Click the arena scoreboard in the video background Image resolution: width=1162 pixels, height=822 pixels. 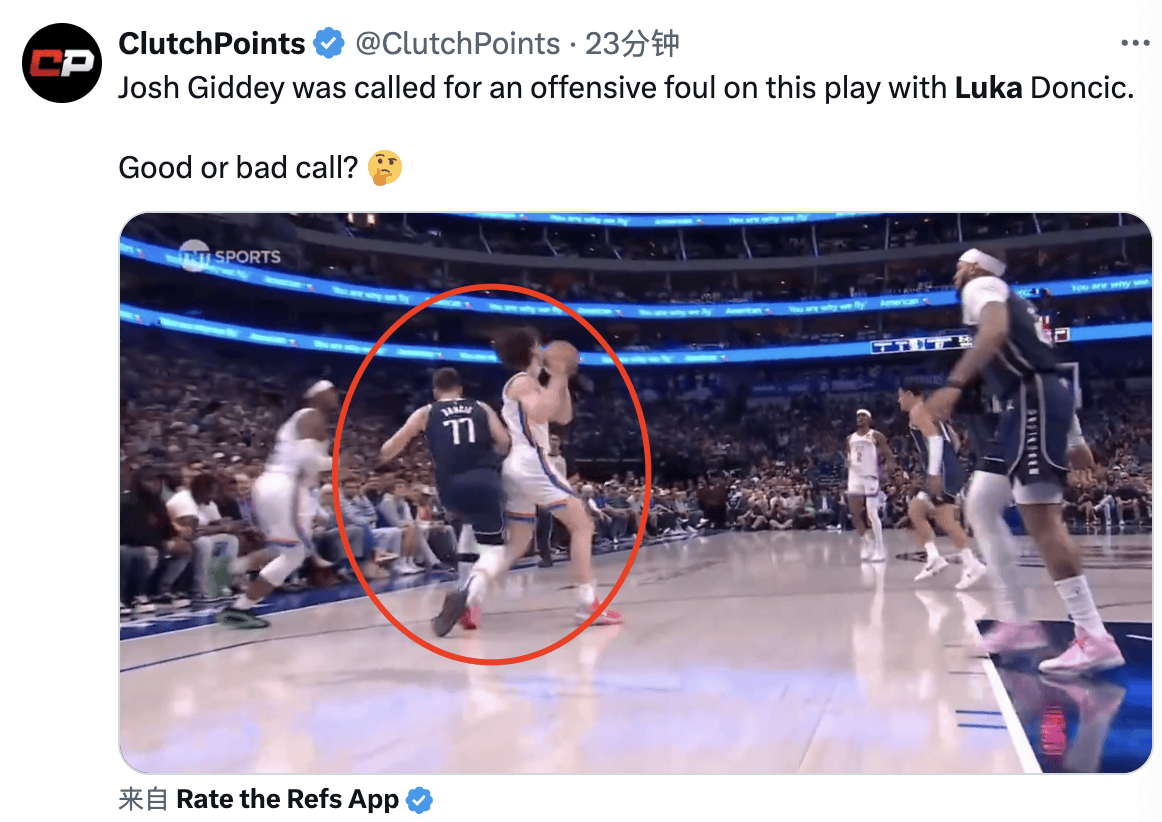click(921, 344)
